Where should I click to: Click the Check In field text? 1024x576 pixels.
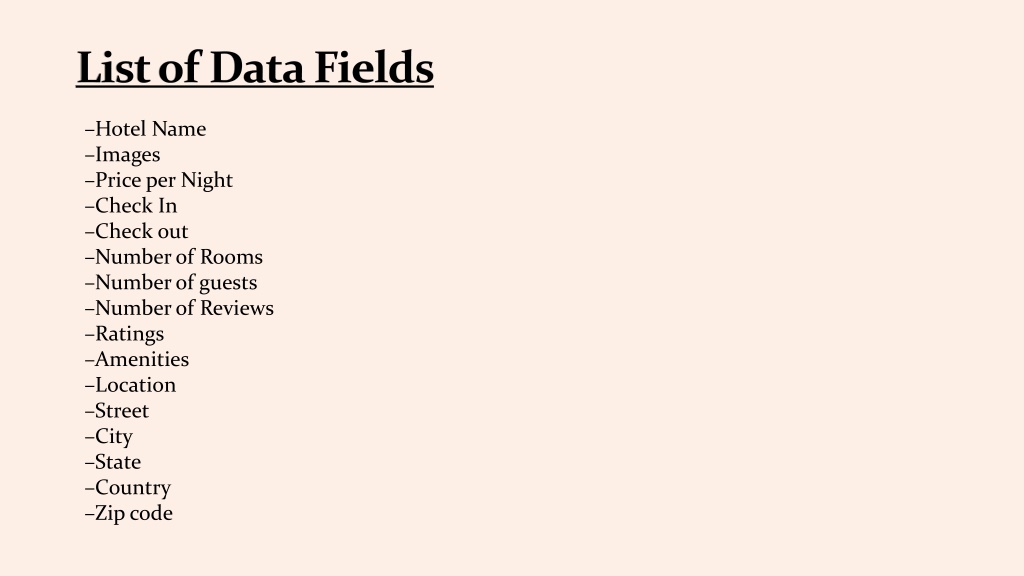click(131, 206)
